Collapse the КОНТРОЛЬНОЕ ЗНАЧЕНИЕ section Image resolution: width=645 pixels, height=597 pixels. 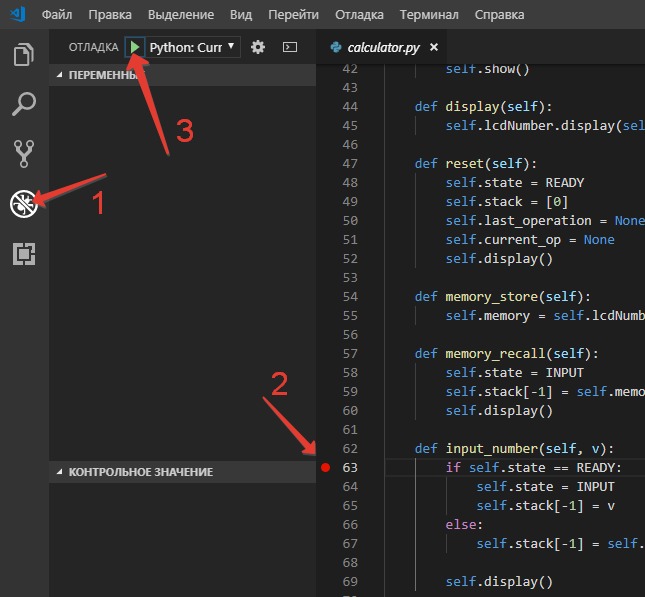(x=182, y=472)
